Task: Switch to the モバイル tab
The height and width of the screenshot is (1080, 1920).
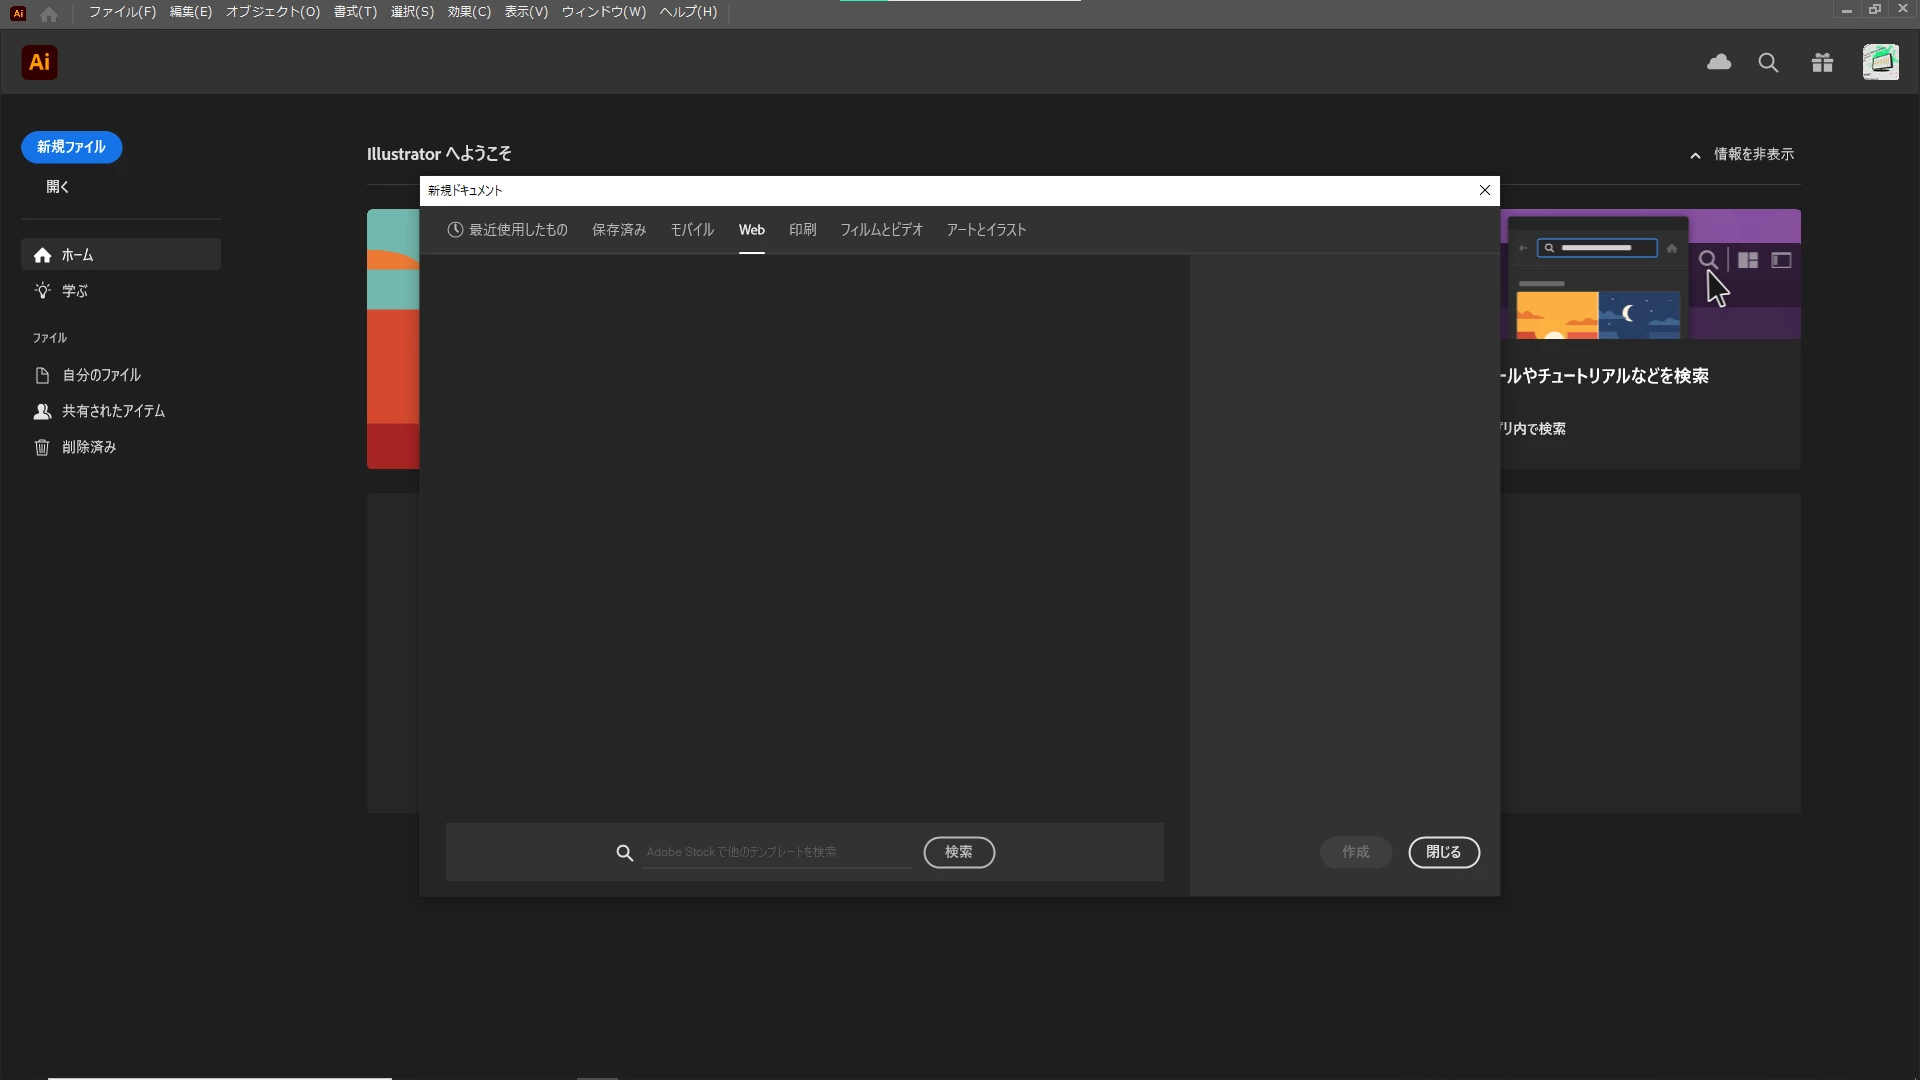Action: pyautogui.click(x=691, y=230)
